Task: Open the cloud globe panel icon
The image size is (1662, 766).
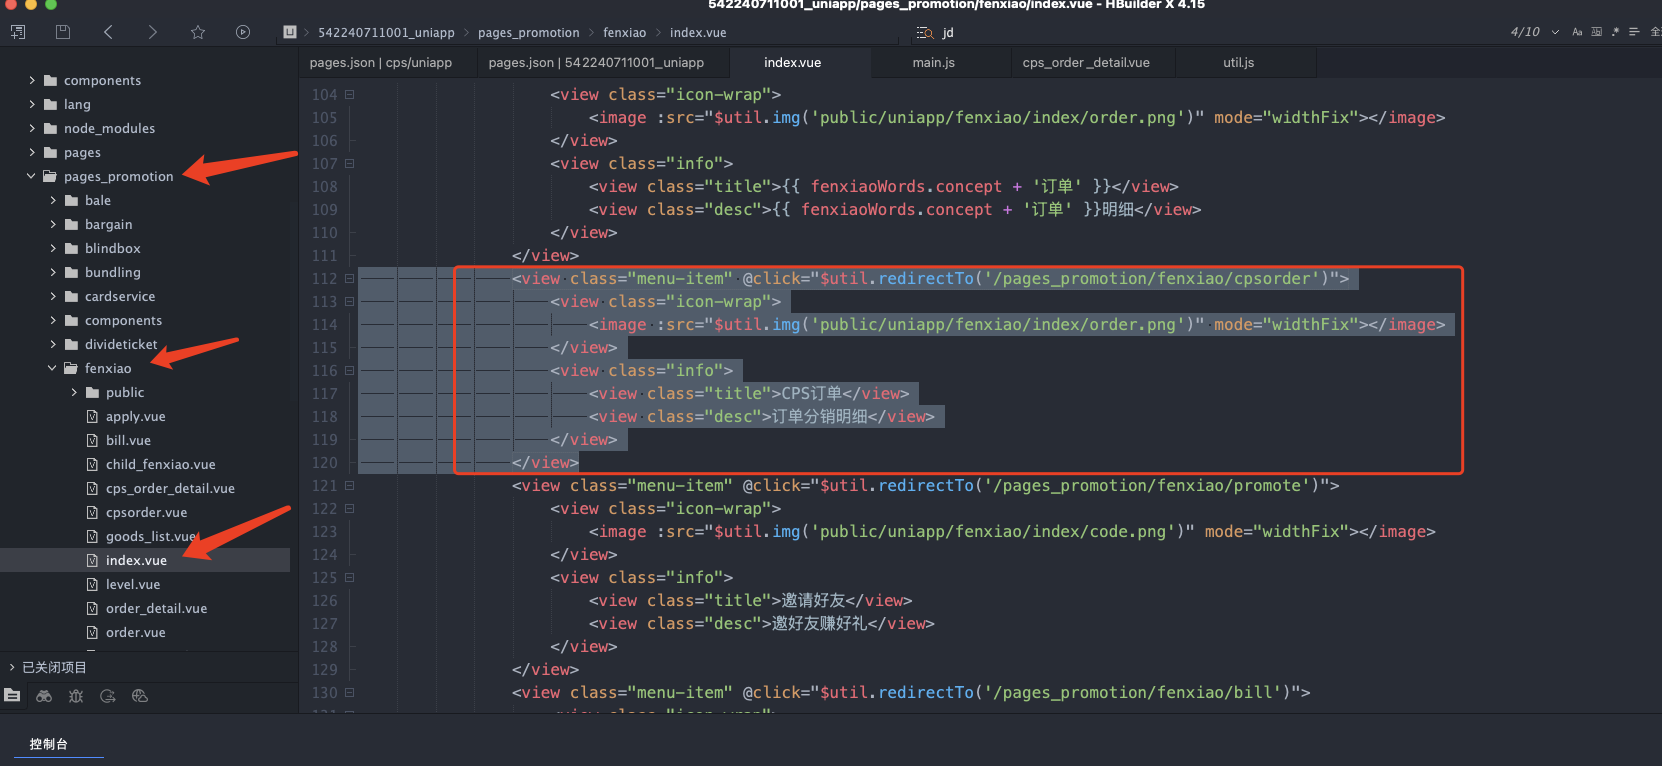Action: click(140, 695)
